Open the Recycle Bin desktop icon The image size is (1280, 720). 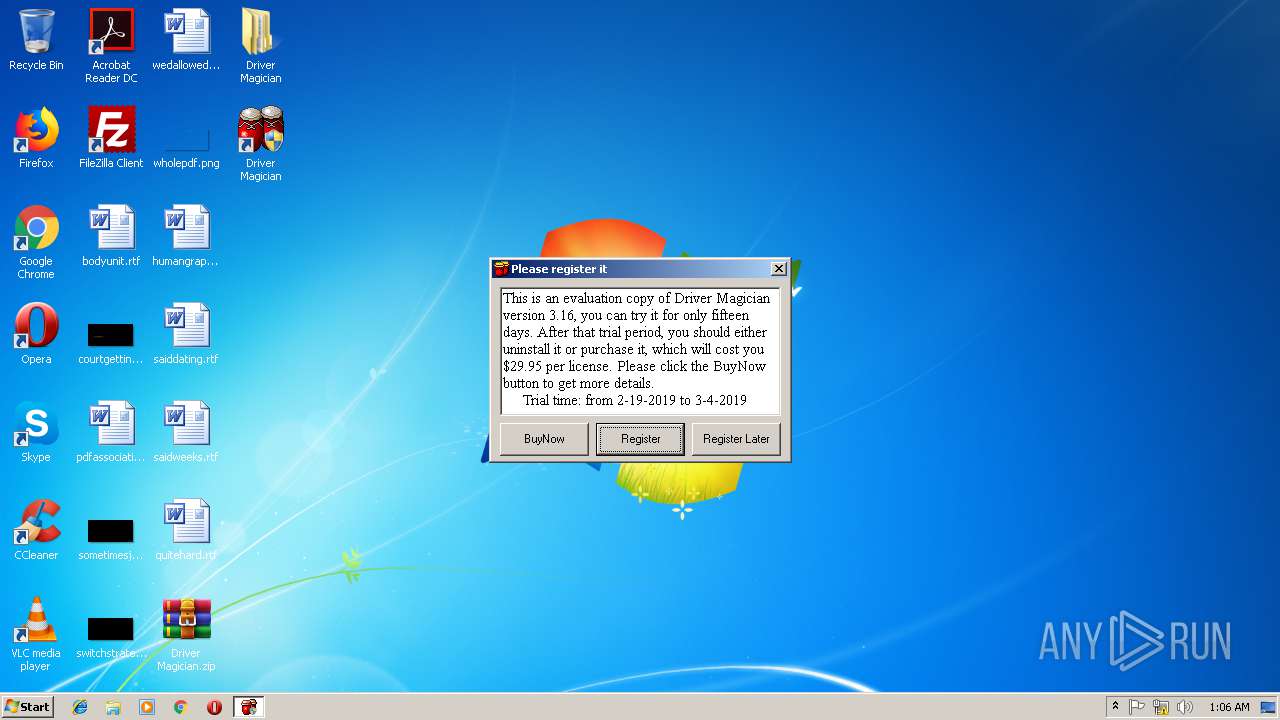click(36, 40)
